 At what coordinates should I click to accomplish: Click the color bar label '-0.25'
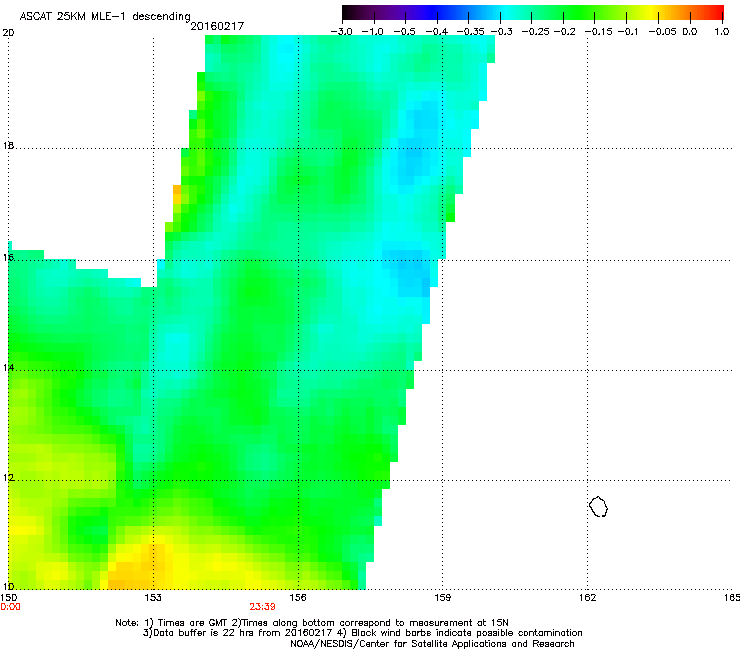[536, 32]
